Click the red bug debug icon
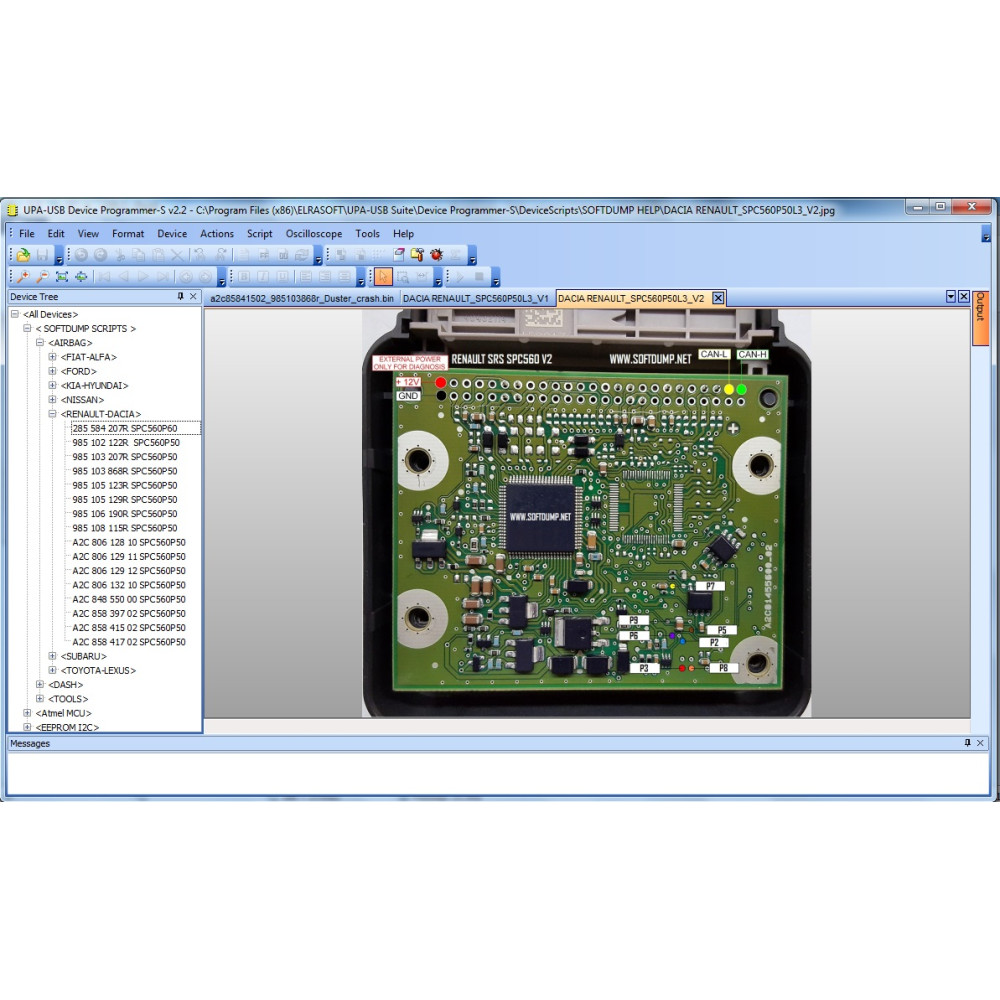The image size is (1000, 1000). pyautogui.click(x=436, y=255)
